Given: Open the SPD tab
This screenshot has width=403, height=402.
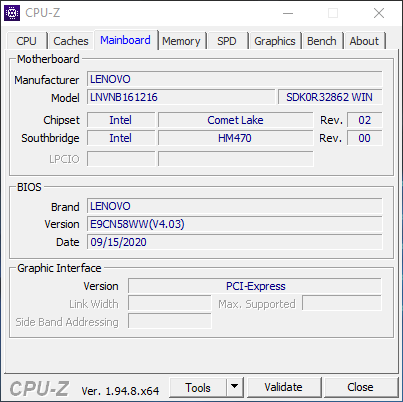Looking at the screenshot, I should pyautogui.click(x=227, y=41).
